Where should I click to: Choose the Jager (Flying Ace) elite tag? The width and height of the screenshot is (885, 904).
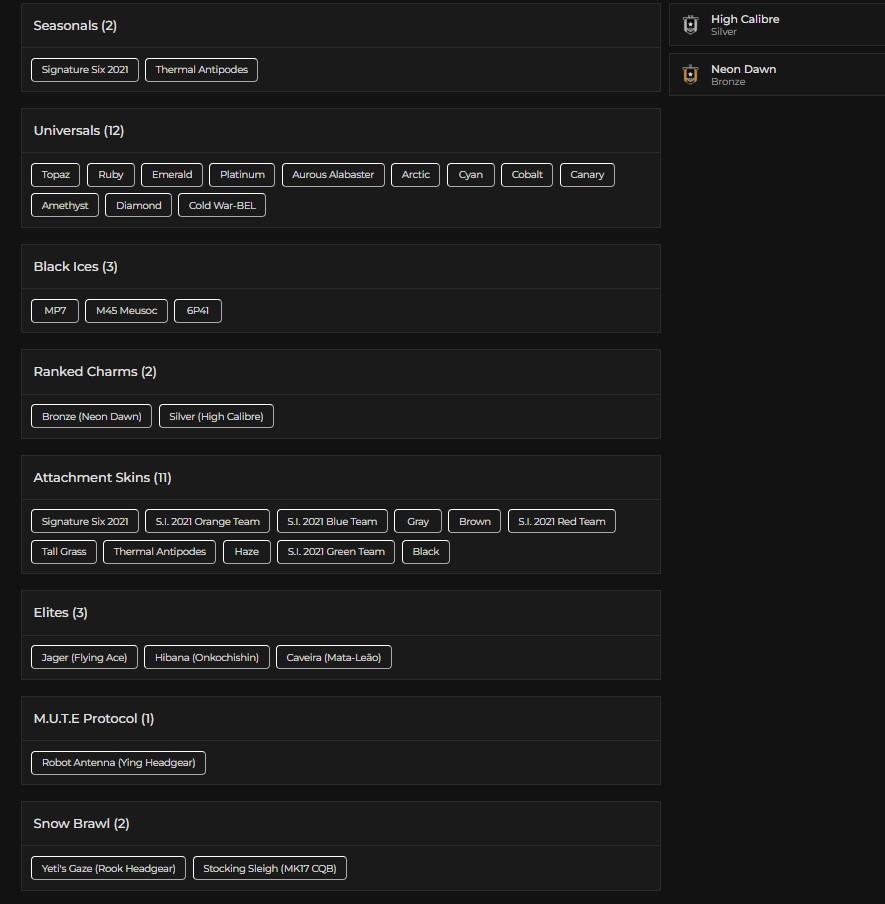[x=84, y=658]
